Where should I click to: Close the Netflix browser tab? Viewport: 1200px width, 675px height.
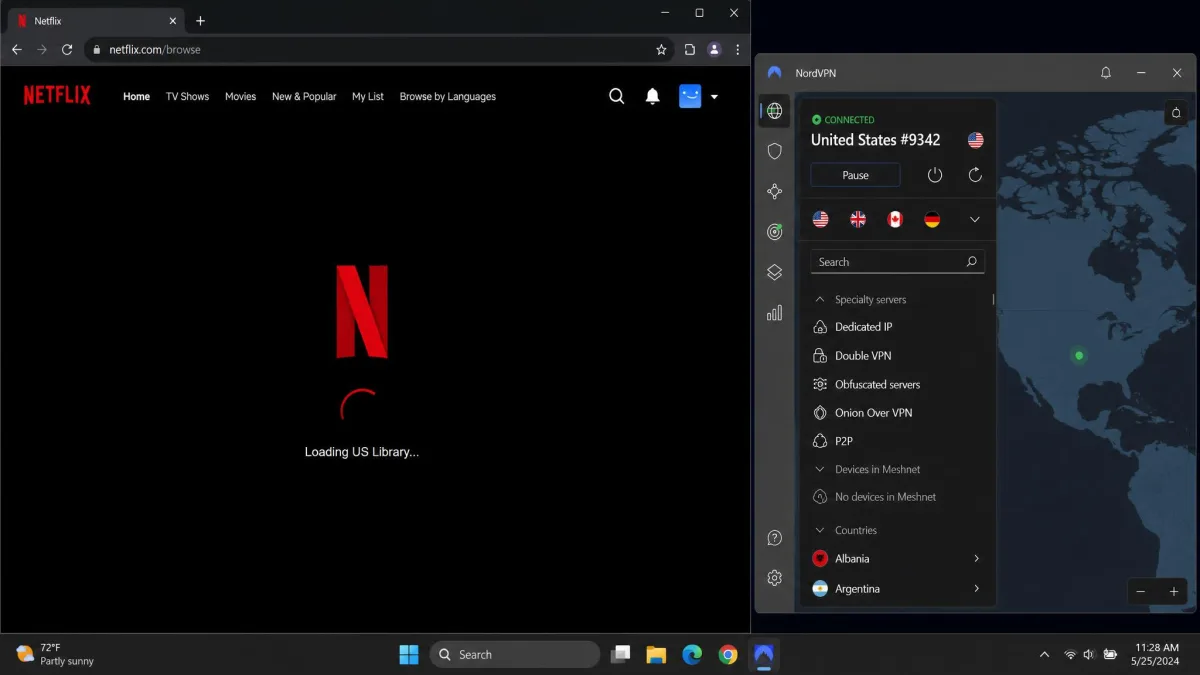click(x=173, y=20)
